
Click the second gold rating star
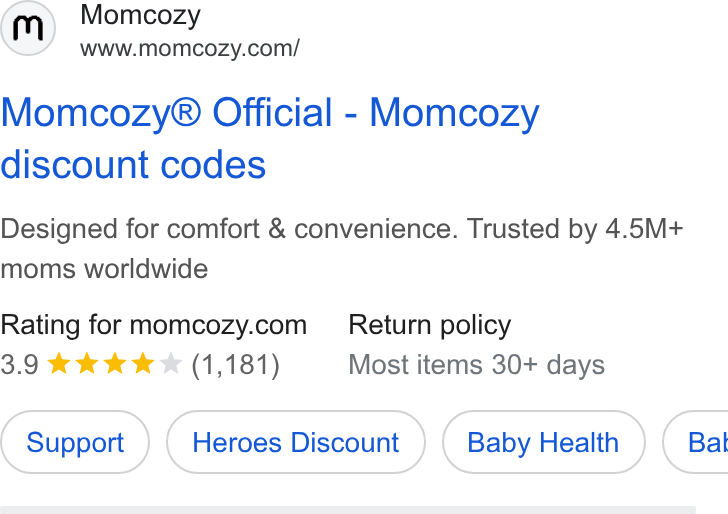[x=87, y=363]
